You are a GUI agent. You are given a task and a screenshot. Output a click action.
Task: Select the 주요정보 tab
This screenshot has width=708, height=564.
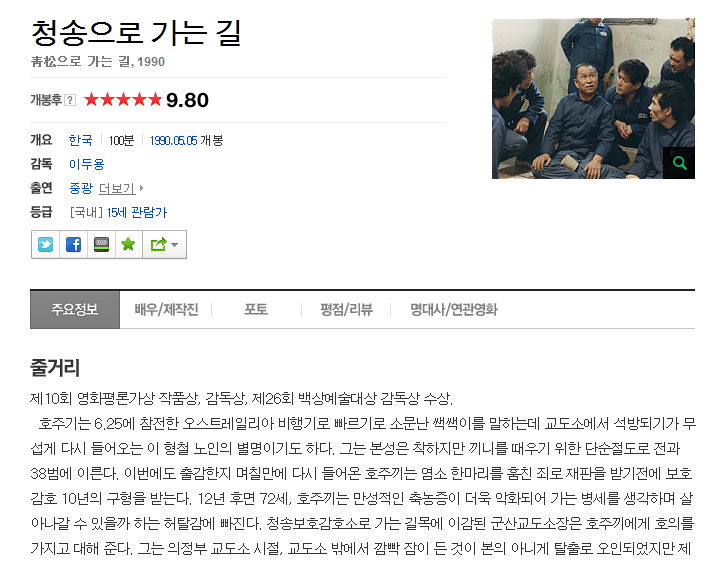(x=75, y=309)
